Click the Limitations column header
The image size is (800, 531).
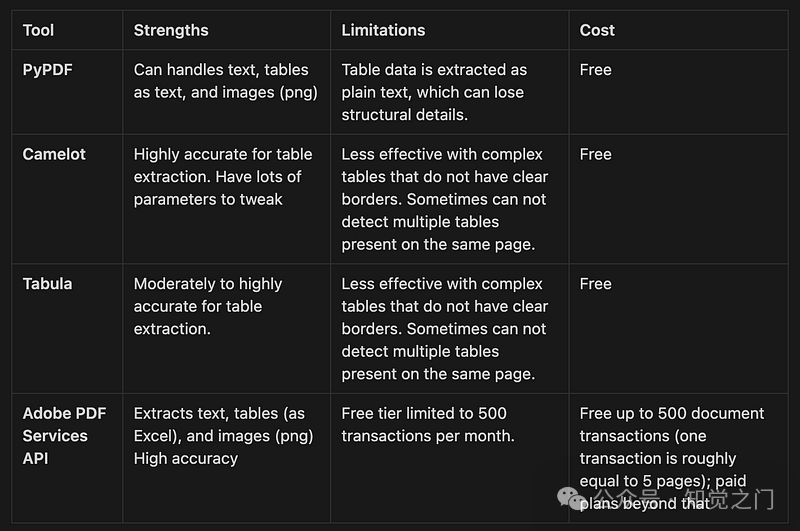pyautogui.click(x=383, y=30)
